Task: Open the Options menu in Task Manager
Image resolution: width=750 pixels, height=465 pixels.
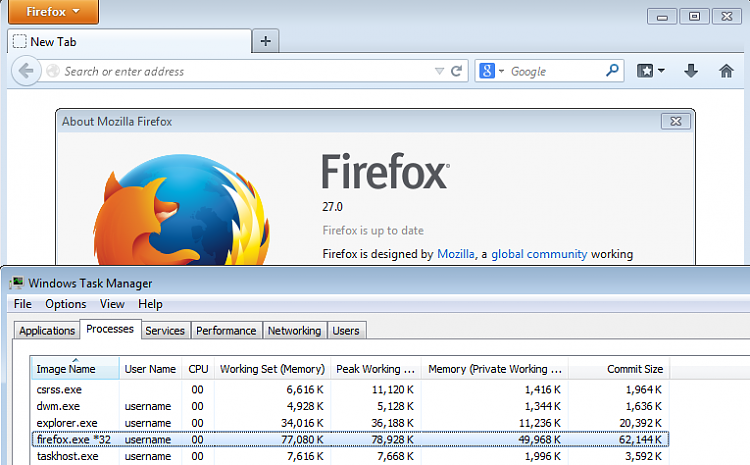Action: pos(66,304)
